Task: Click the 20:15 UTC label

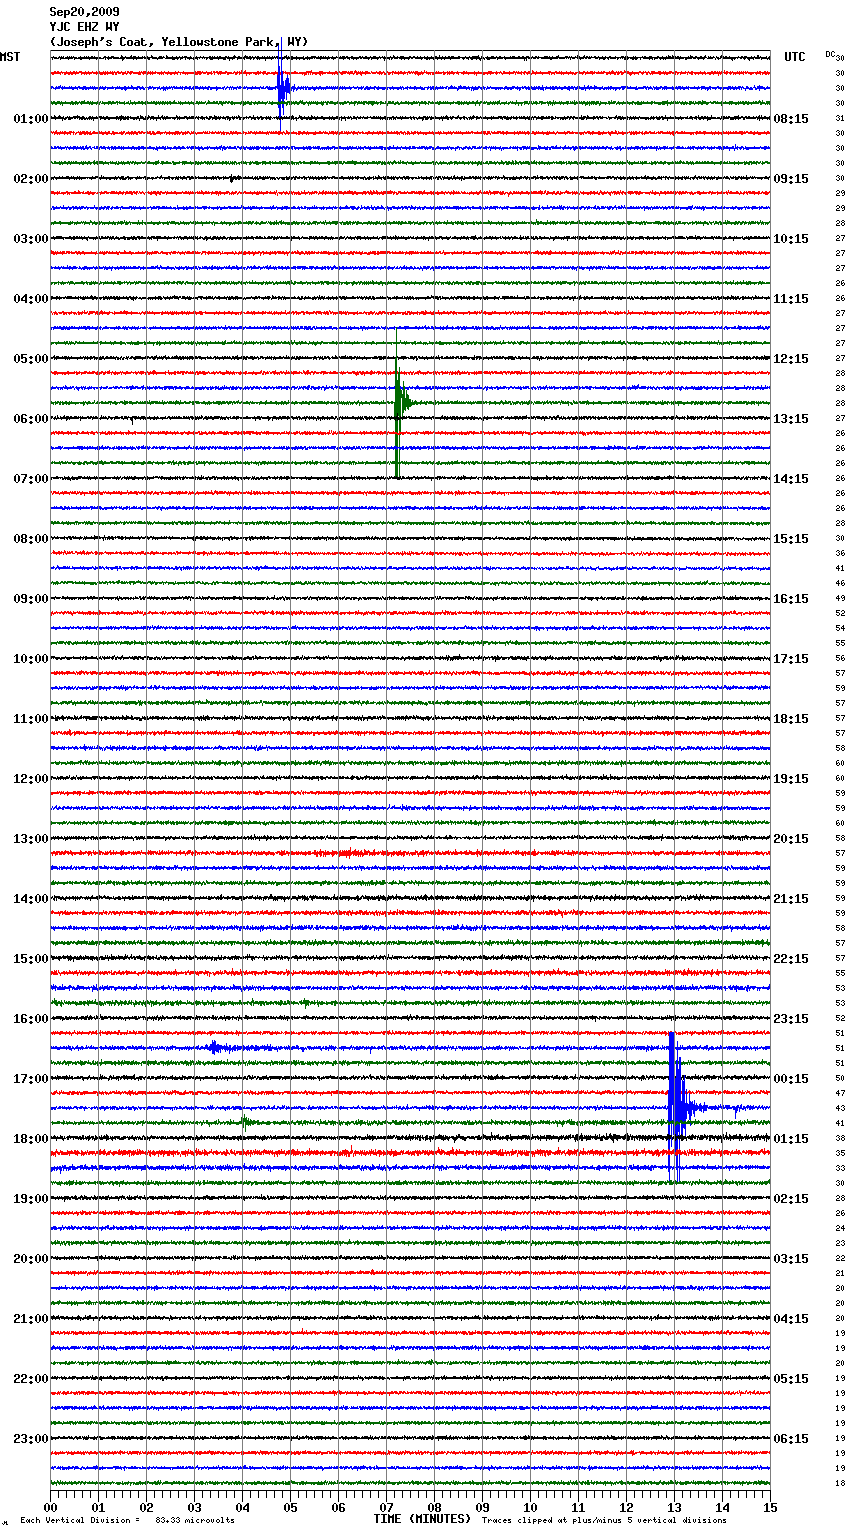Action: click(x=791, y=839)
